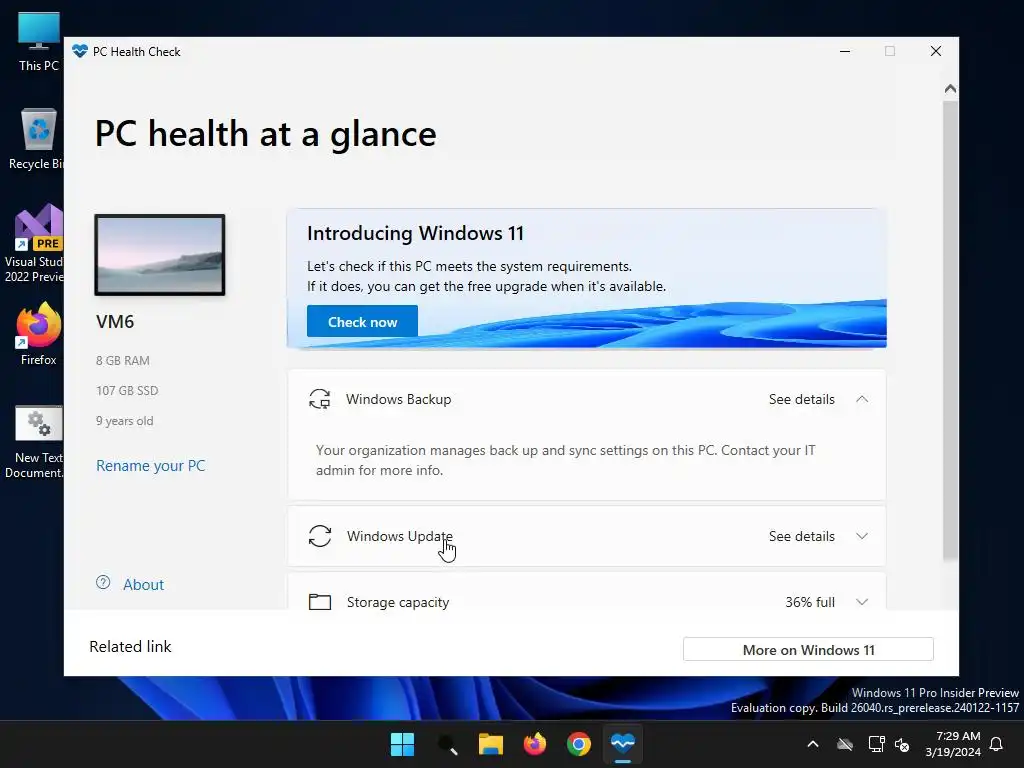Click the Windows Update label

pos(400,536)
